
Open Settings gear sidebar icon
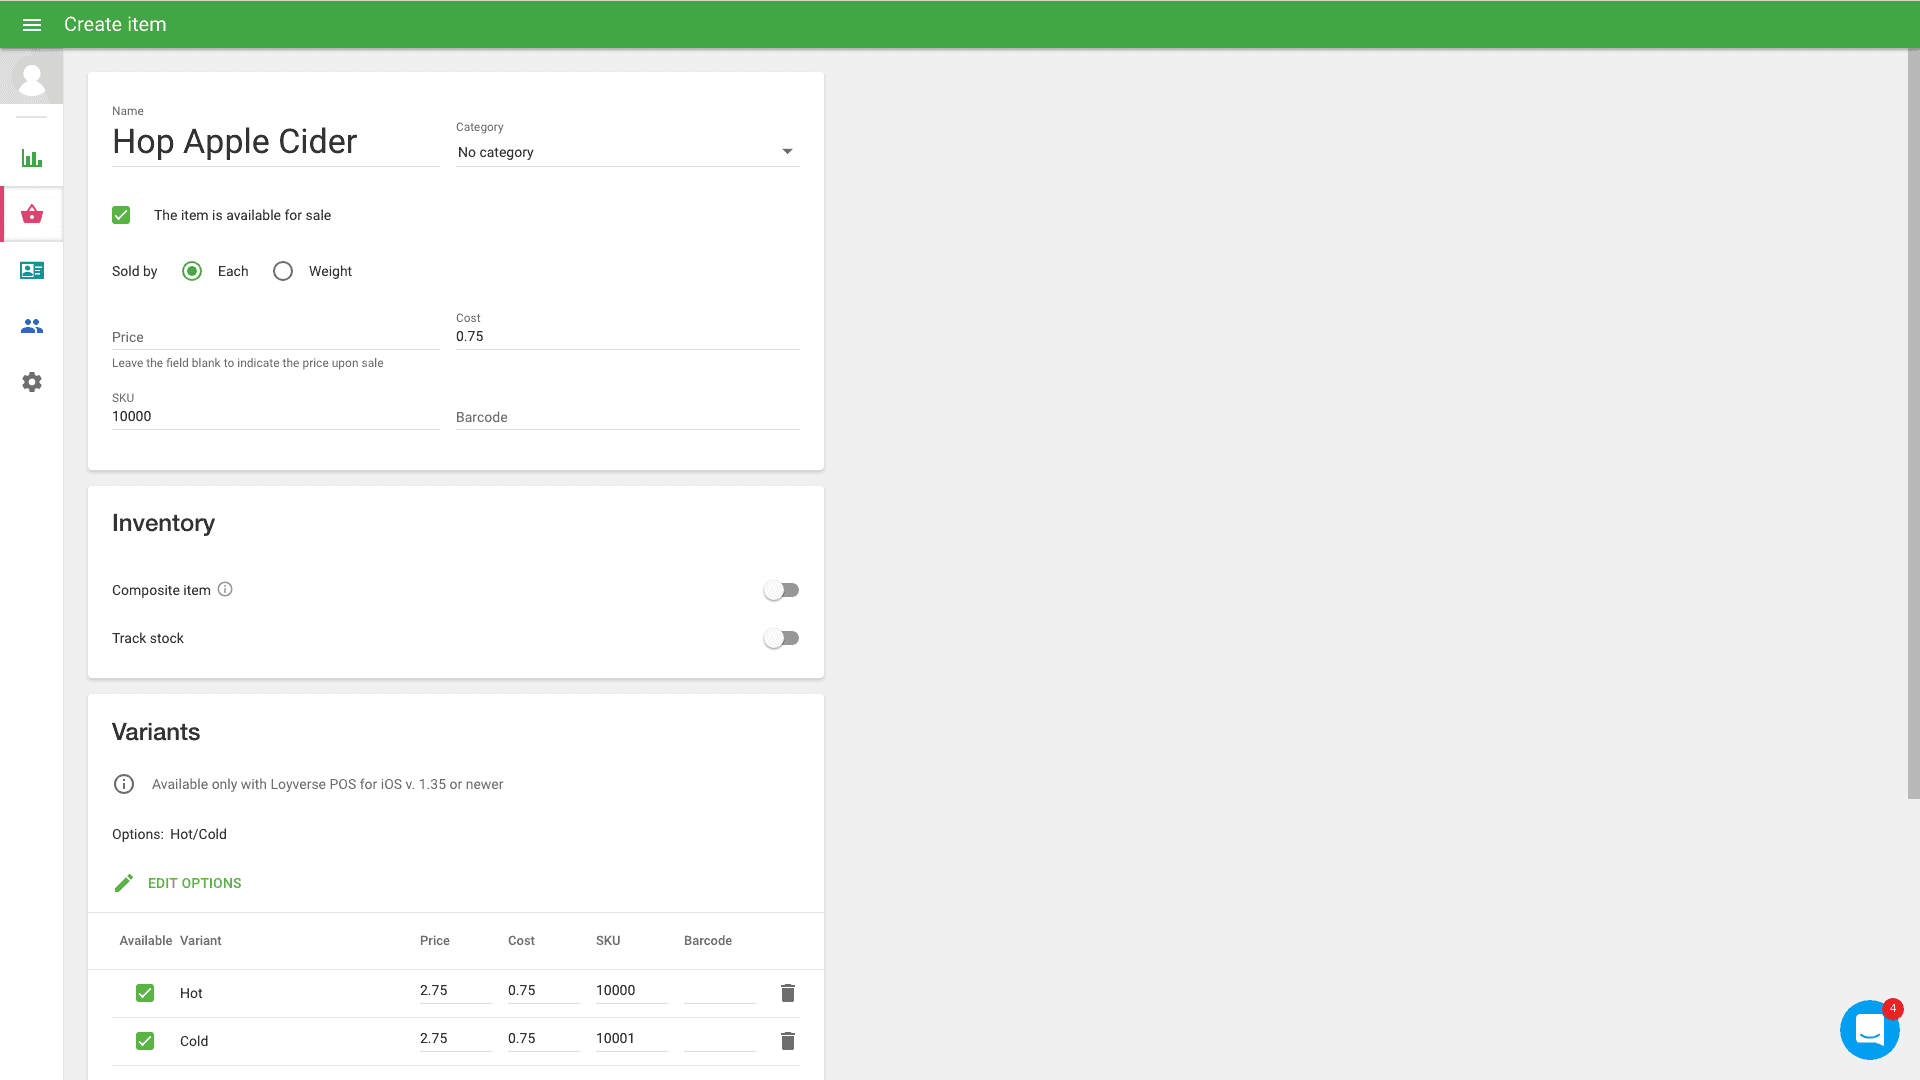click(32, 382)
